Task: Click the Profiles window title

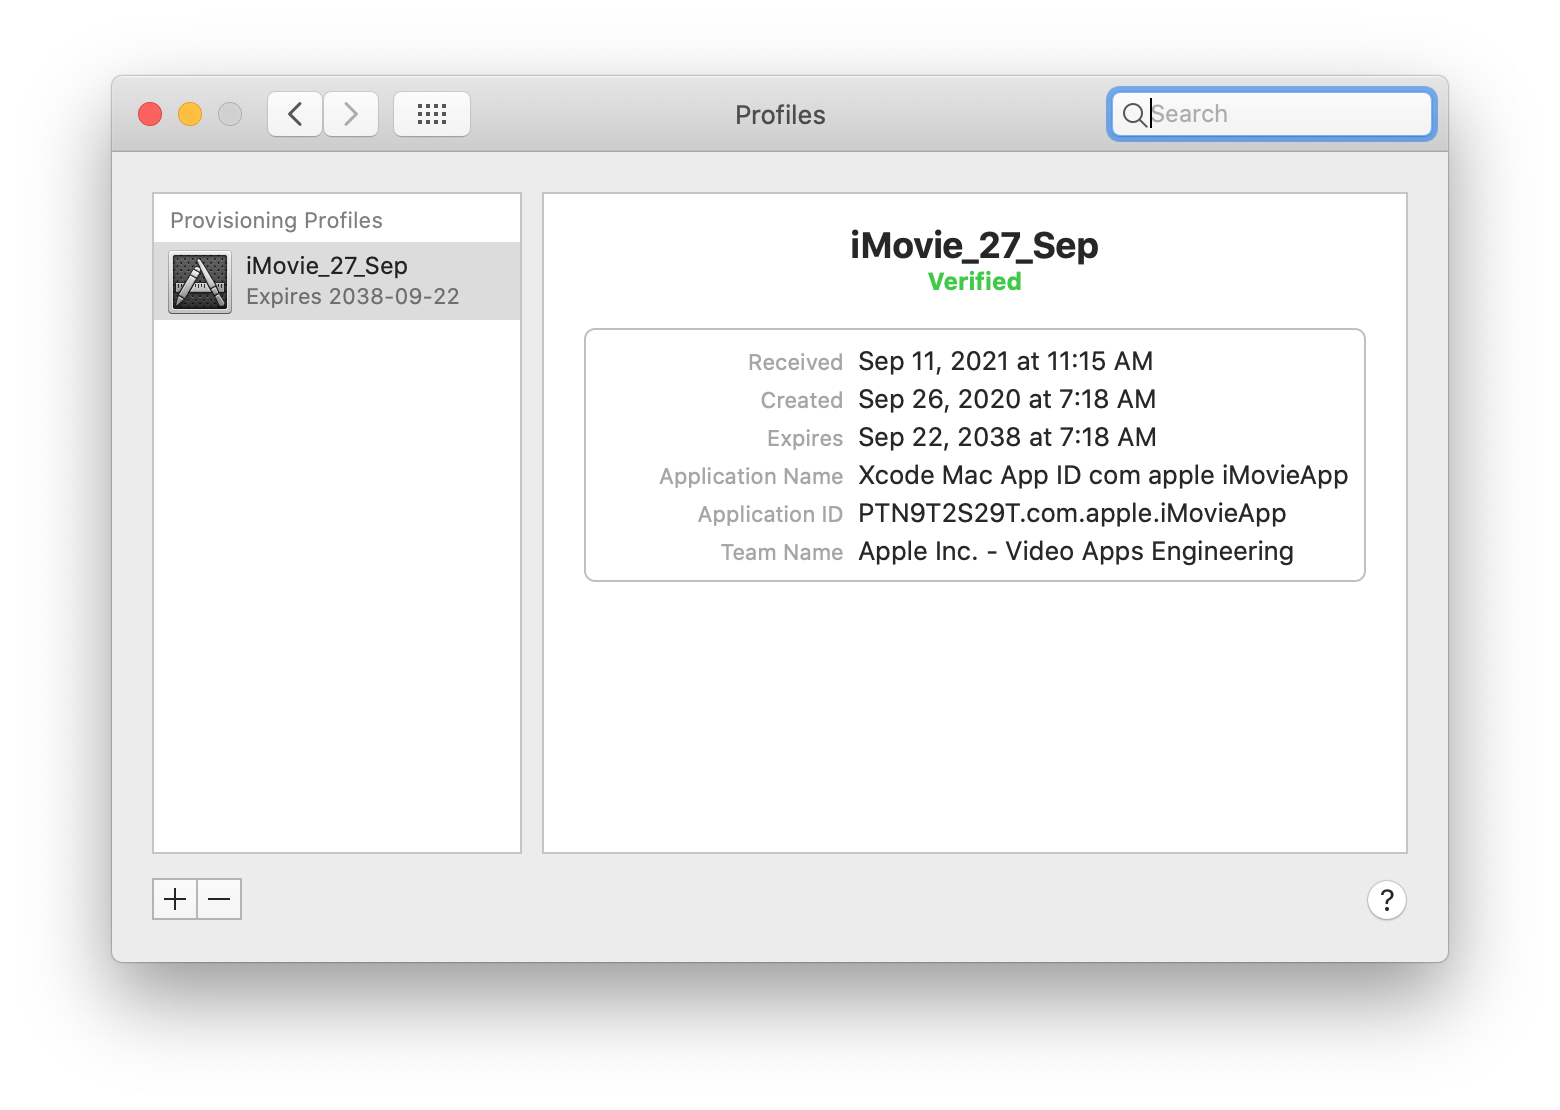Action: (779, 114)
